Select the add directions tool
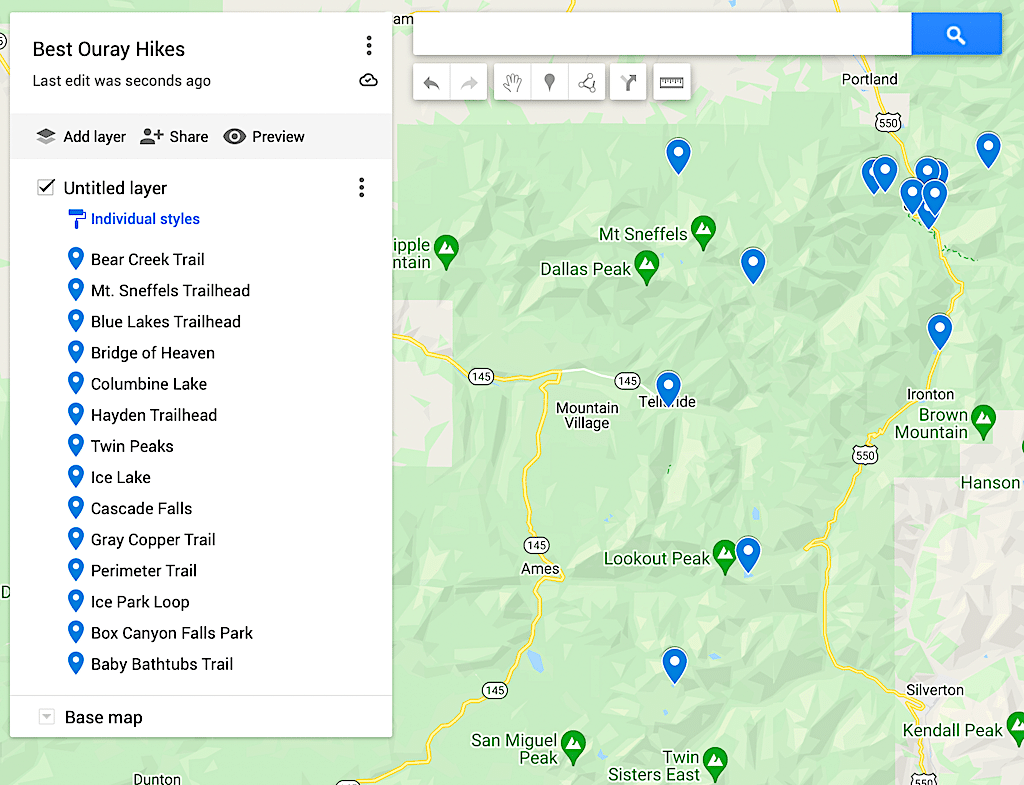 coord(628,83)
